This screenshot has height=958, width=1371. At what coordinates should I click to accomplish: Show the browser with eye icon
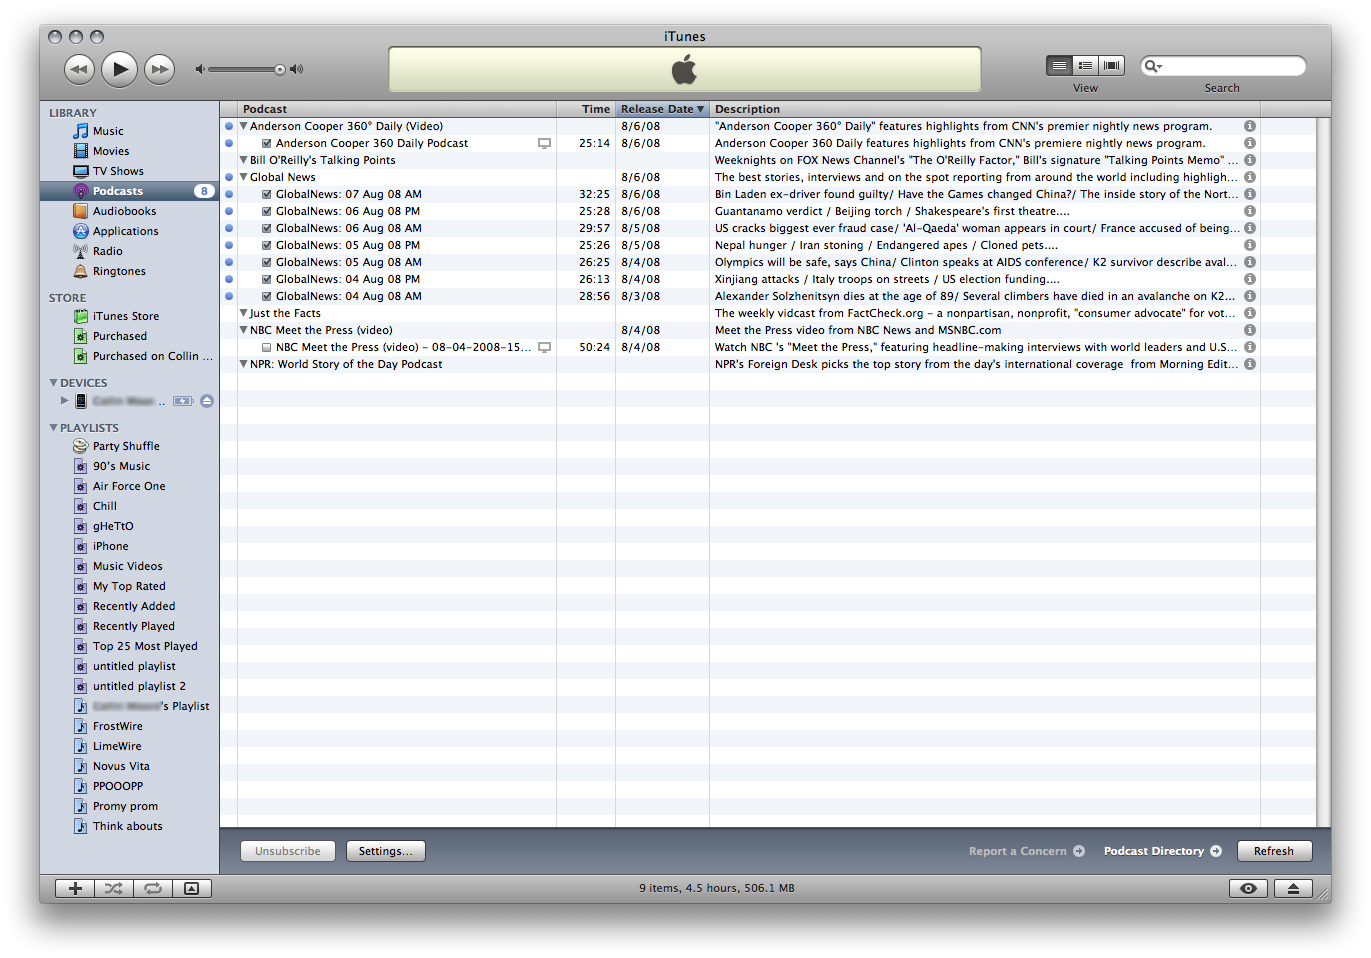pos(1248,888)
